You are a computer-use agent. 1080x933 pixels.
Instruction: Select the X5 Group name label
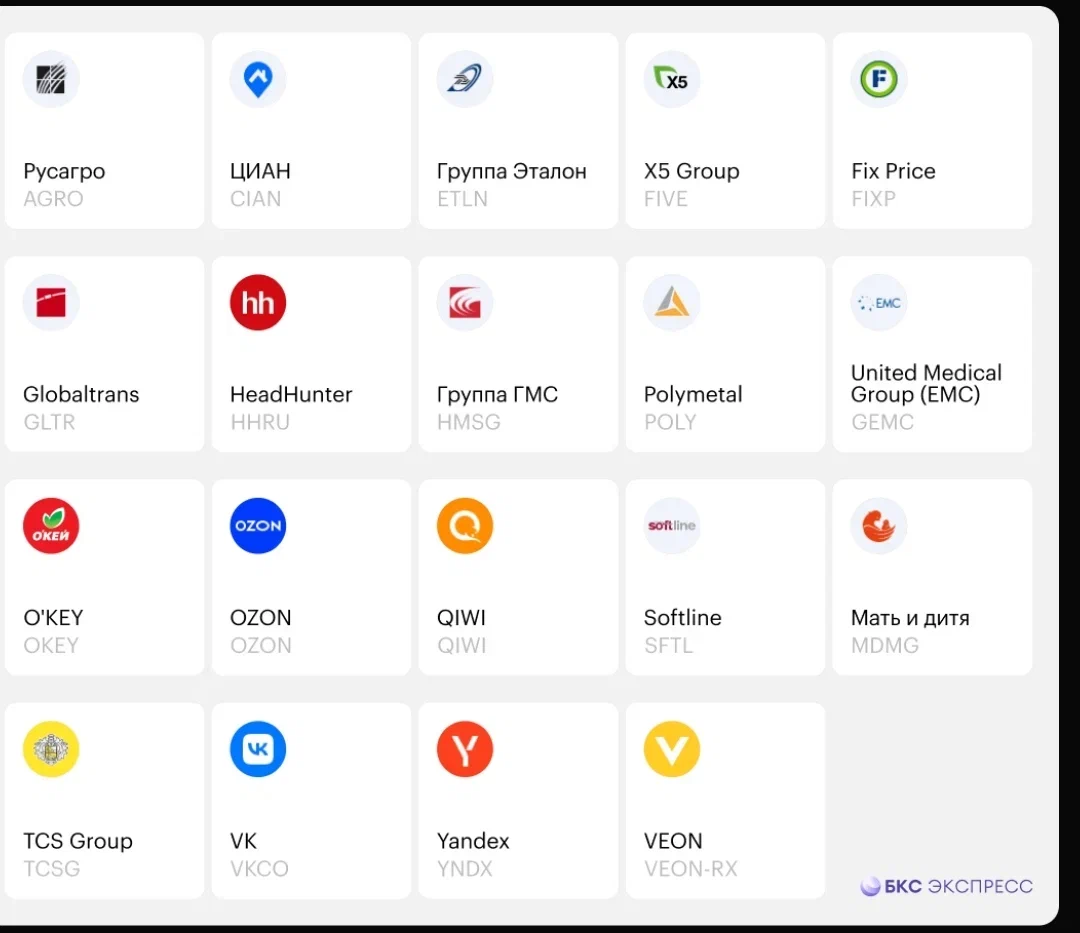click(692, 171)
